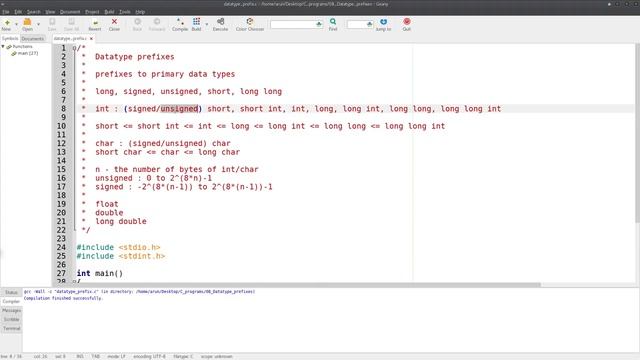Open the Tools menu

click(x=125, y=12)
